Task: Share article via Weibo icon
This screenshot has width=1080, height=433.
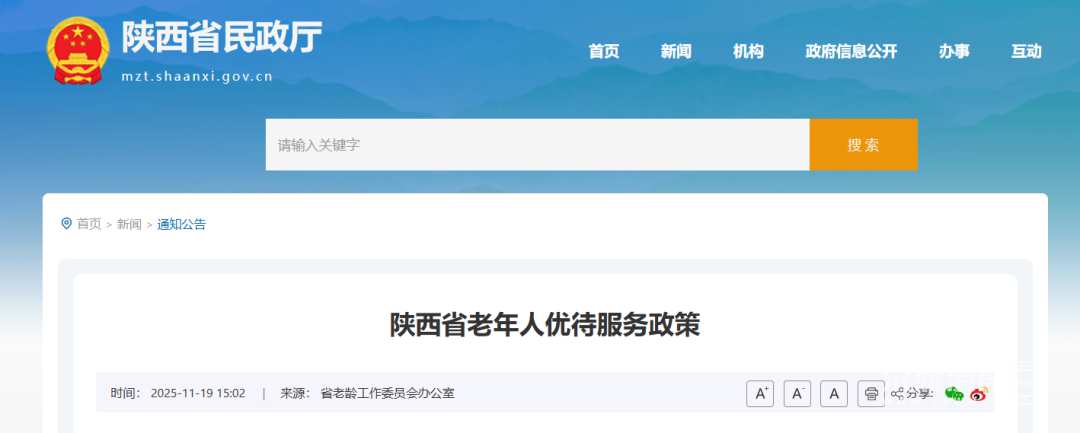Action: point(979,394)
